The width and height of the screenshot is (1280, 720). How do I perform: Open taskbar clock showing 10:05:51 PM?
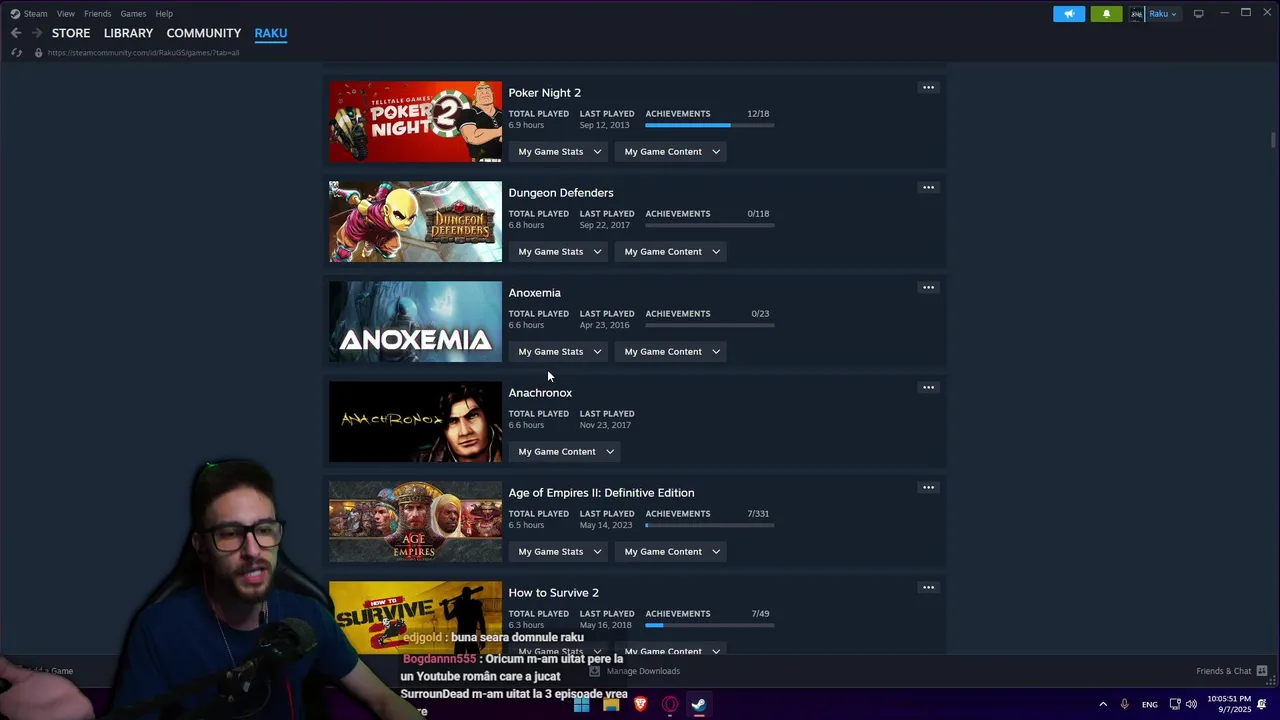pos(1229,704)
